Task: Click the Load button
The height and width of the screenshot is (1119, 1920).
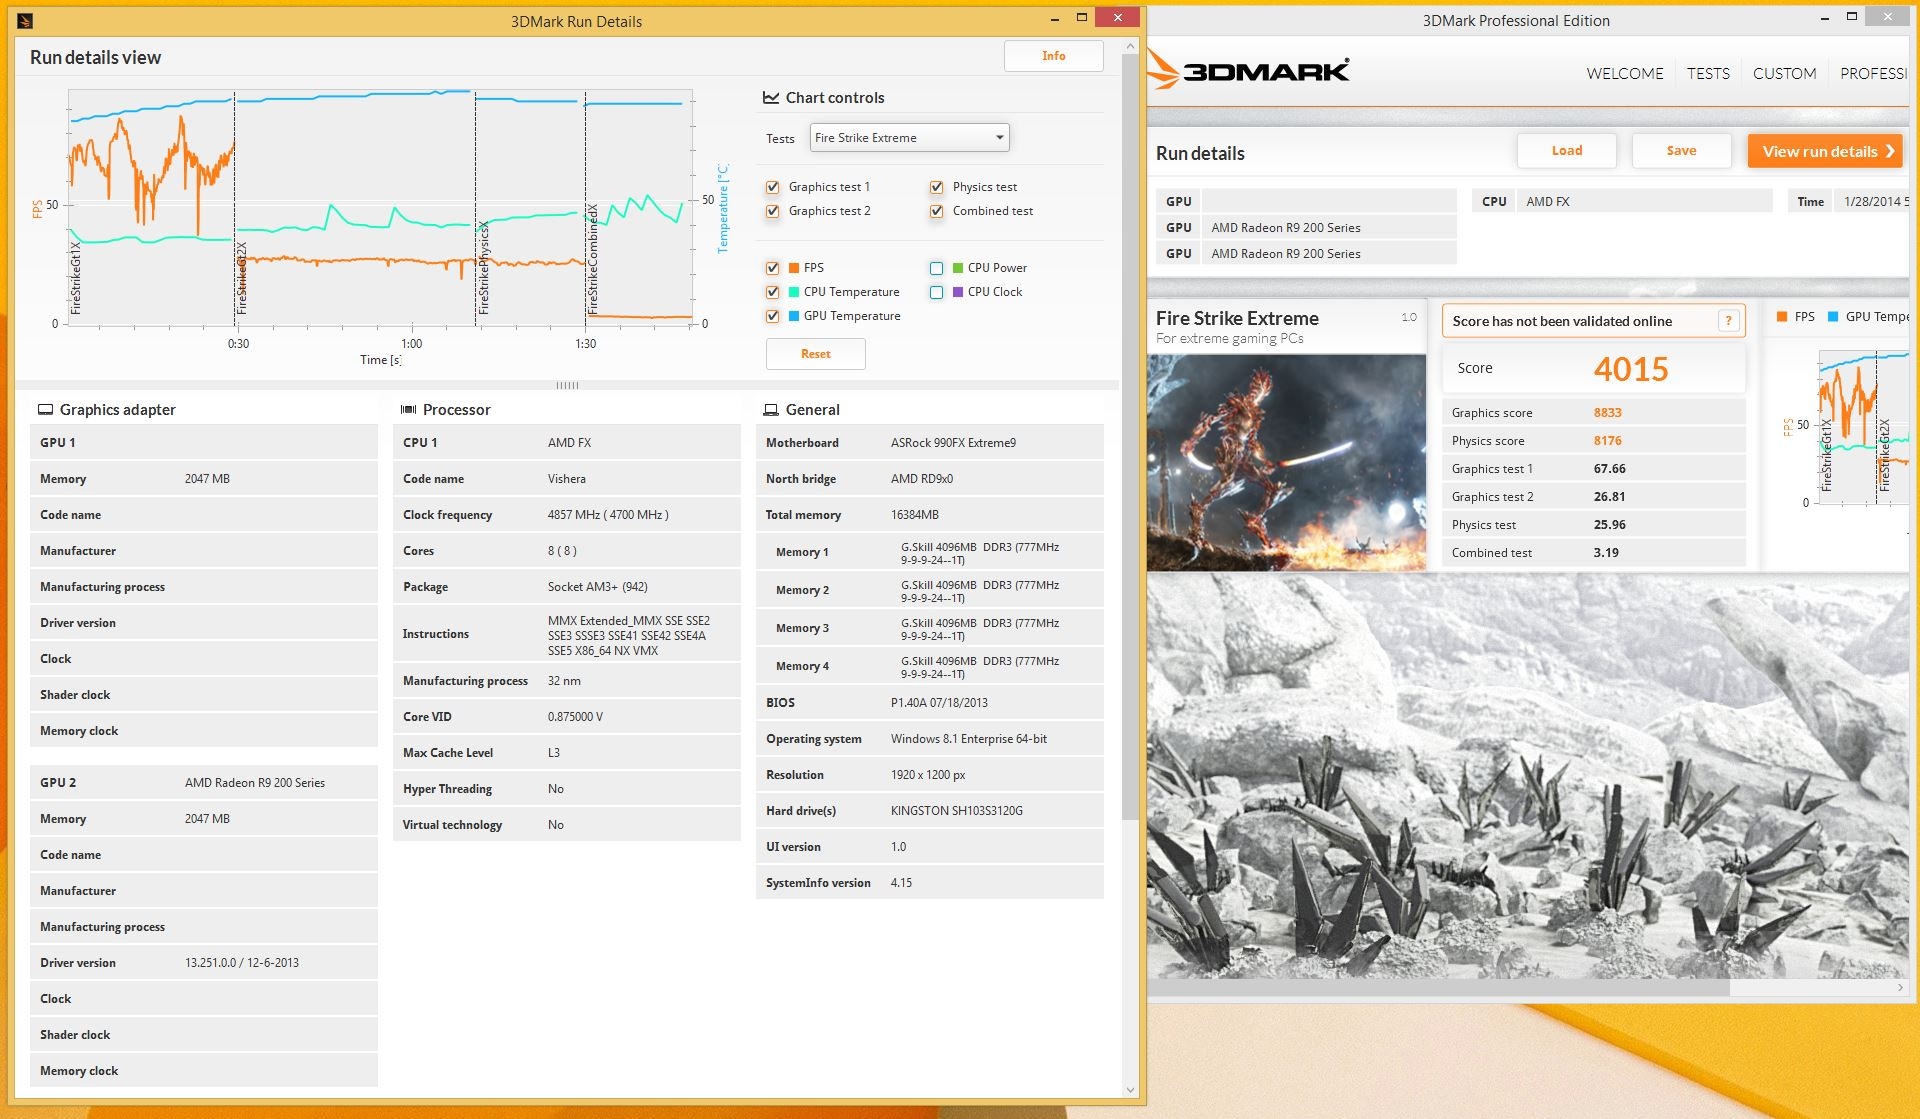Action: (x=1567, y=151)
